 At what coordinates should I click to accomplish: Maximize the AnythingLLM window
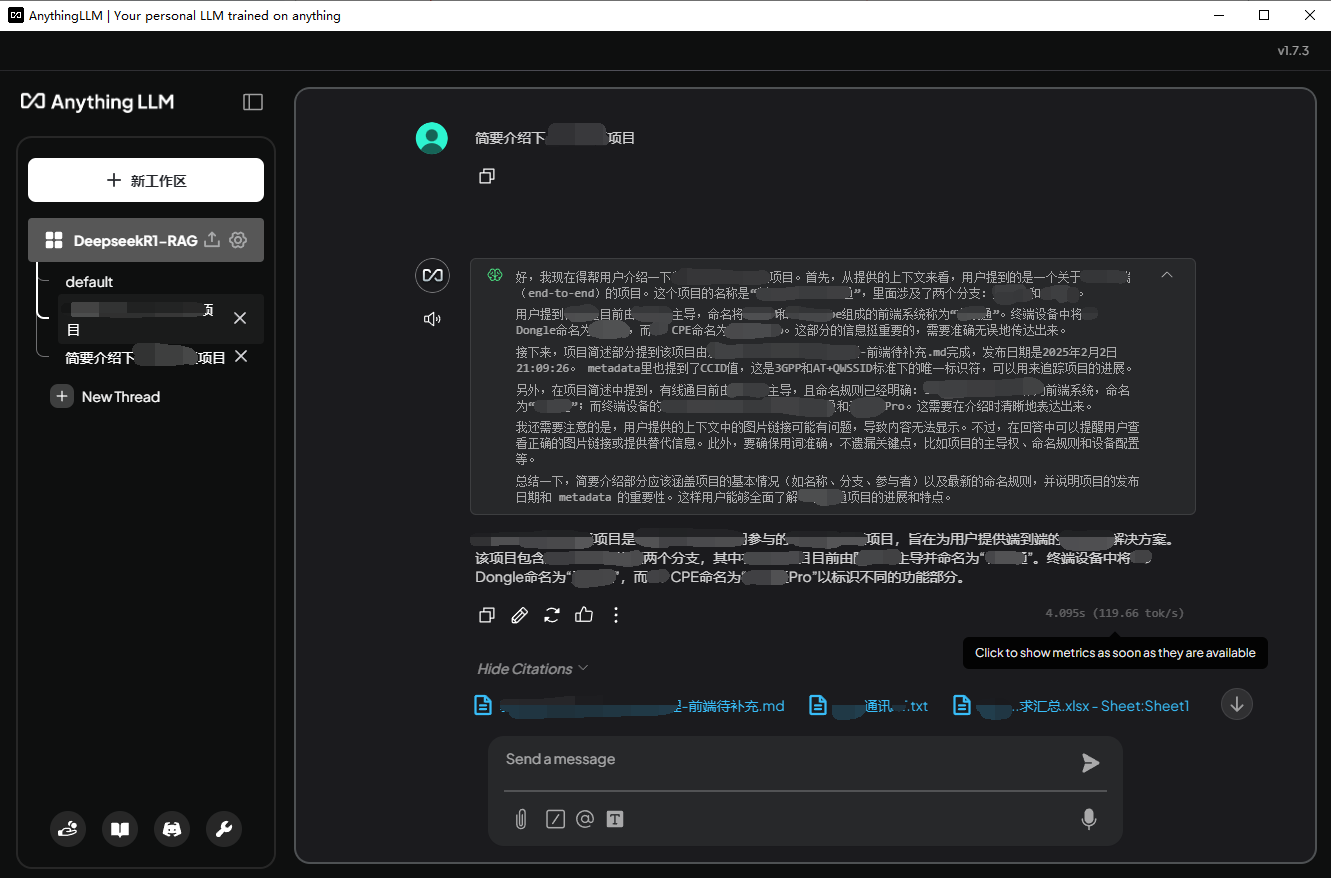click(x=1264, y=15)
